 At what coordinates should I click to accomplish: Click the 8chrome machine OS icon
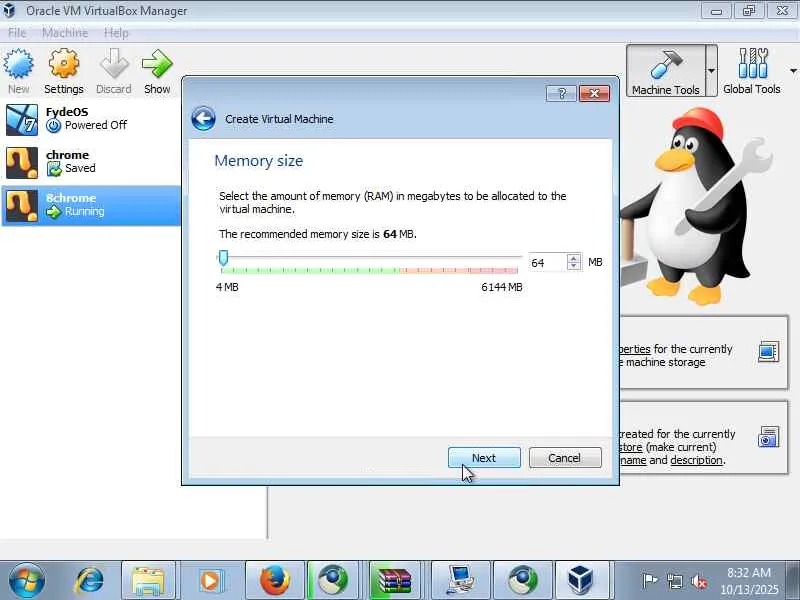click(x=22, y=206)
